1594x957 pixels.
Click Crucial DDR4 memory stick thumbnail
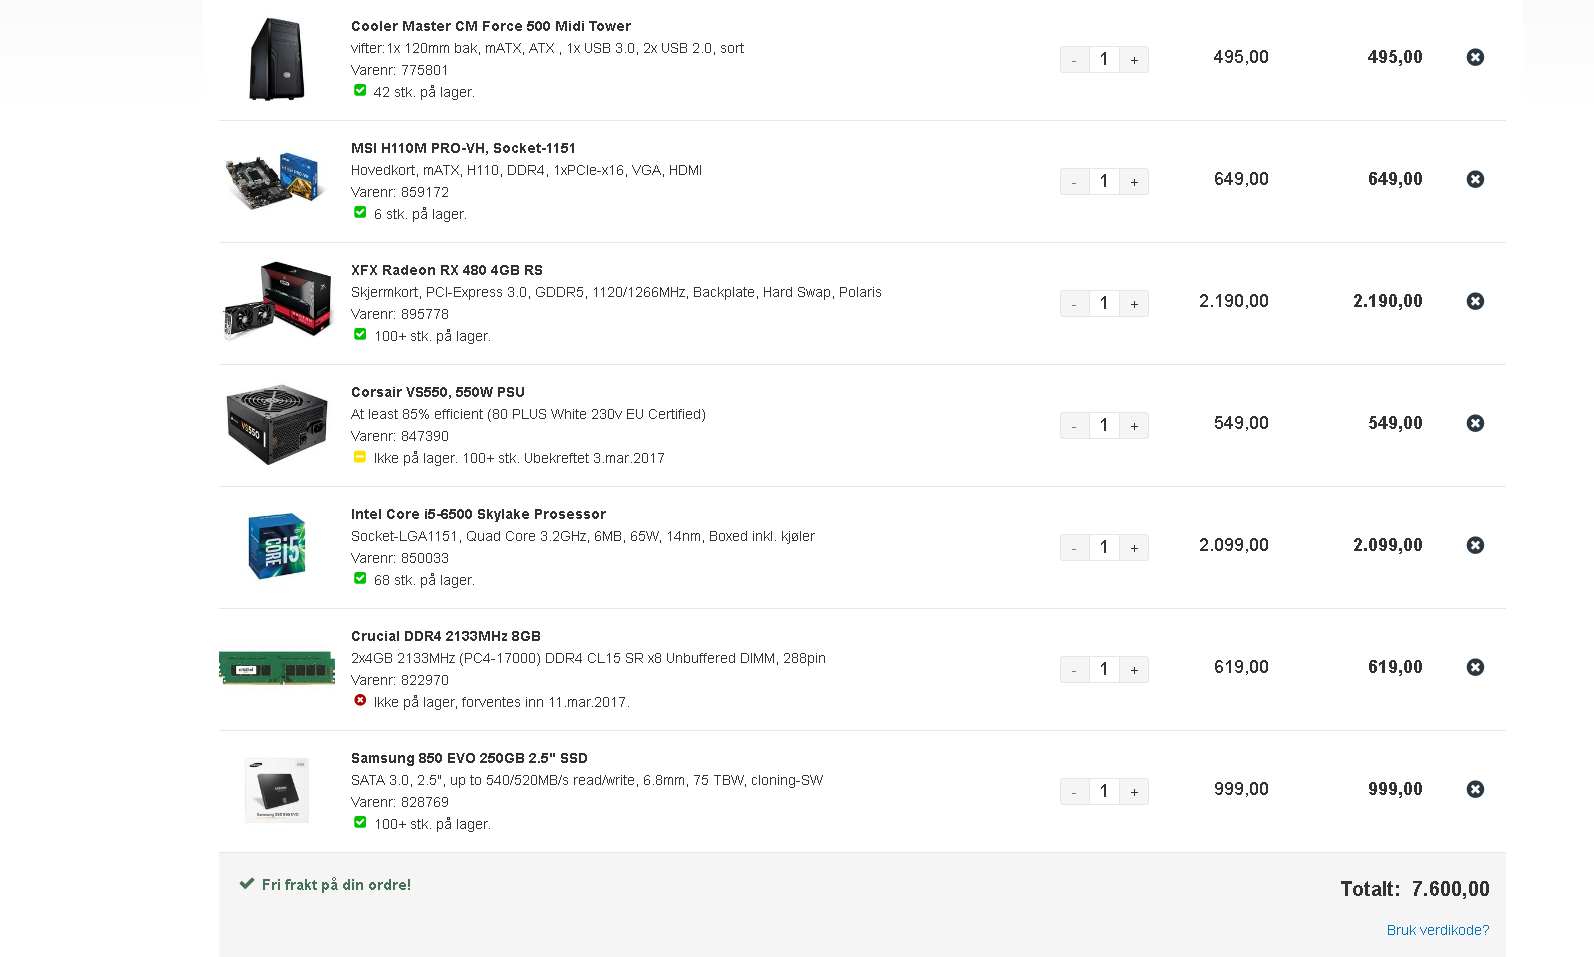pos(277,668)
